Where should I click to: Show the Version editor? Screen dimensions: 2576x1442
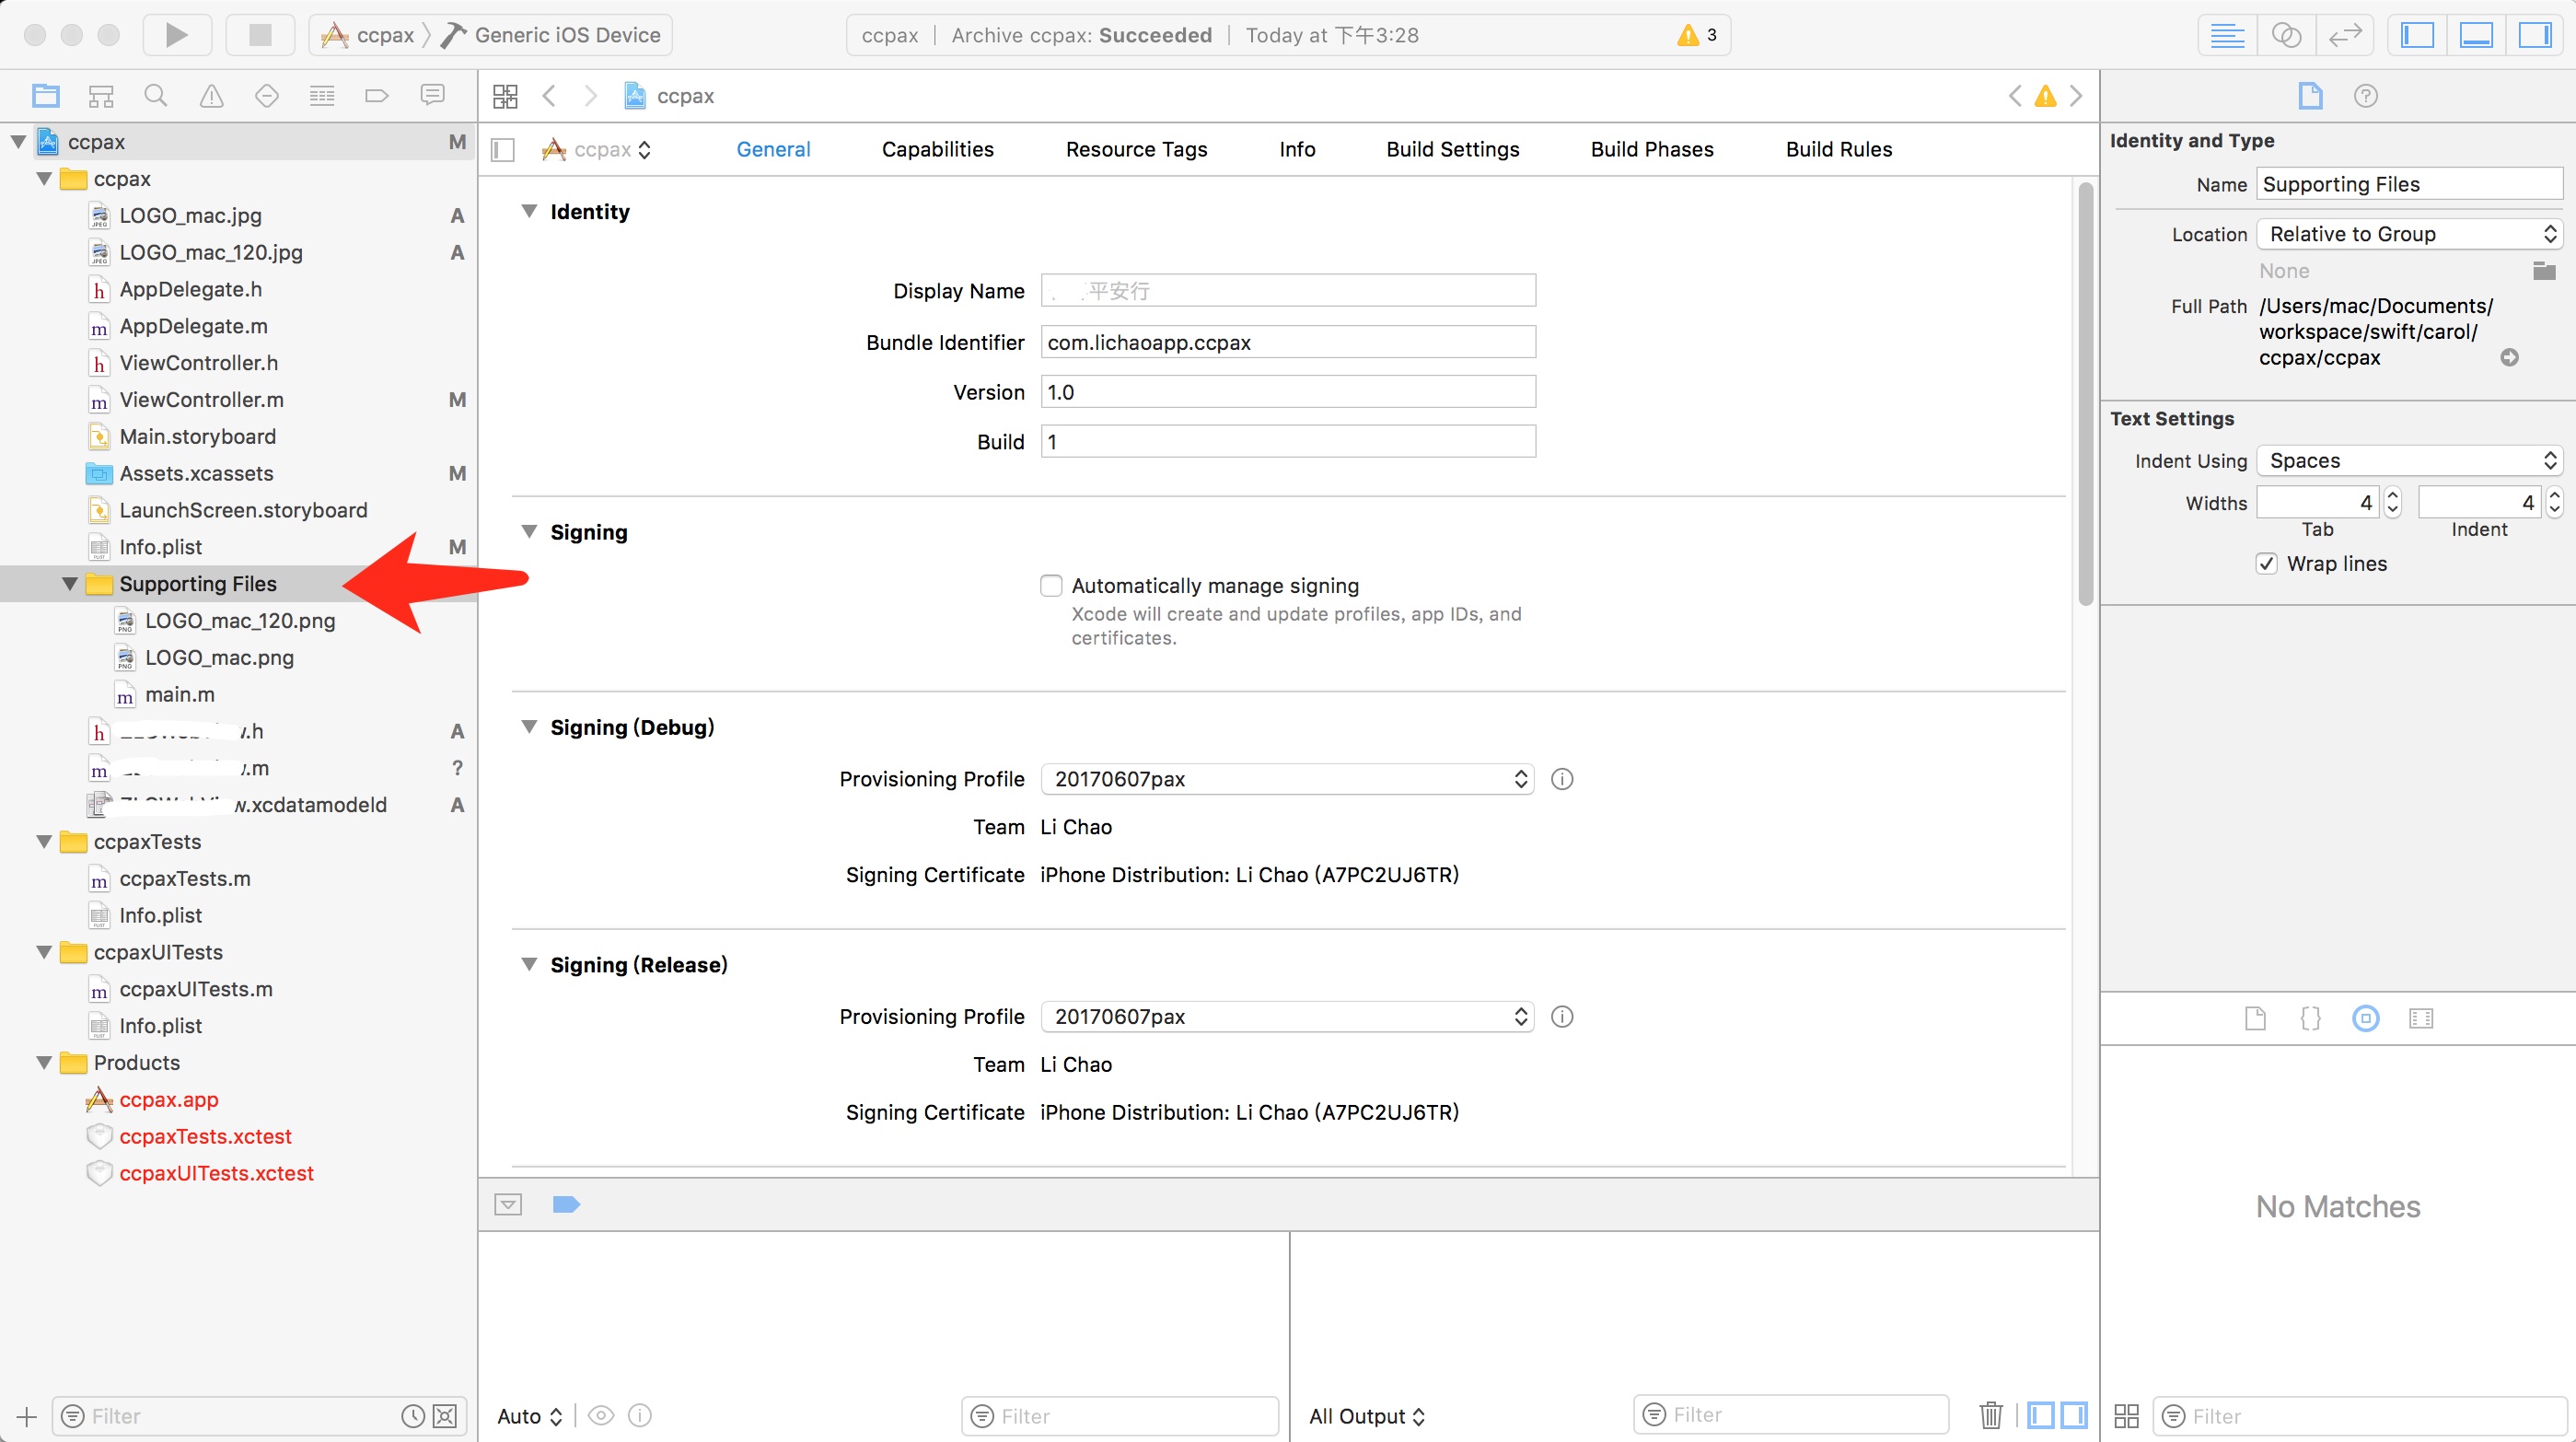pos(2345,35)
